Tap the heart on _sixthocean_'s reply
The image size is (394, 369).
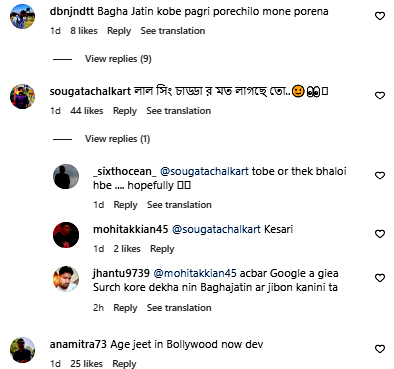tap(380, 175)
